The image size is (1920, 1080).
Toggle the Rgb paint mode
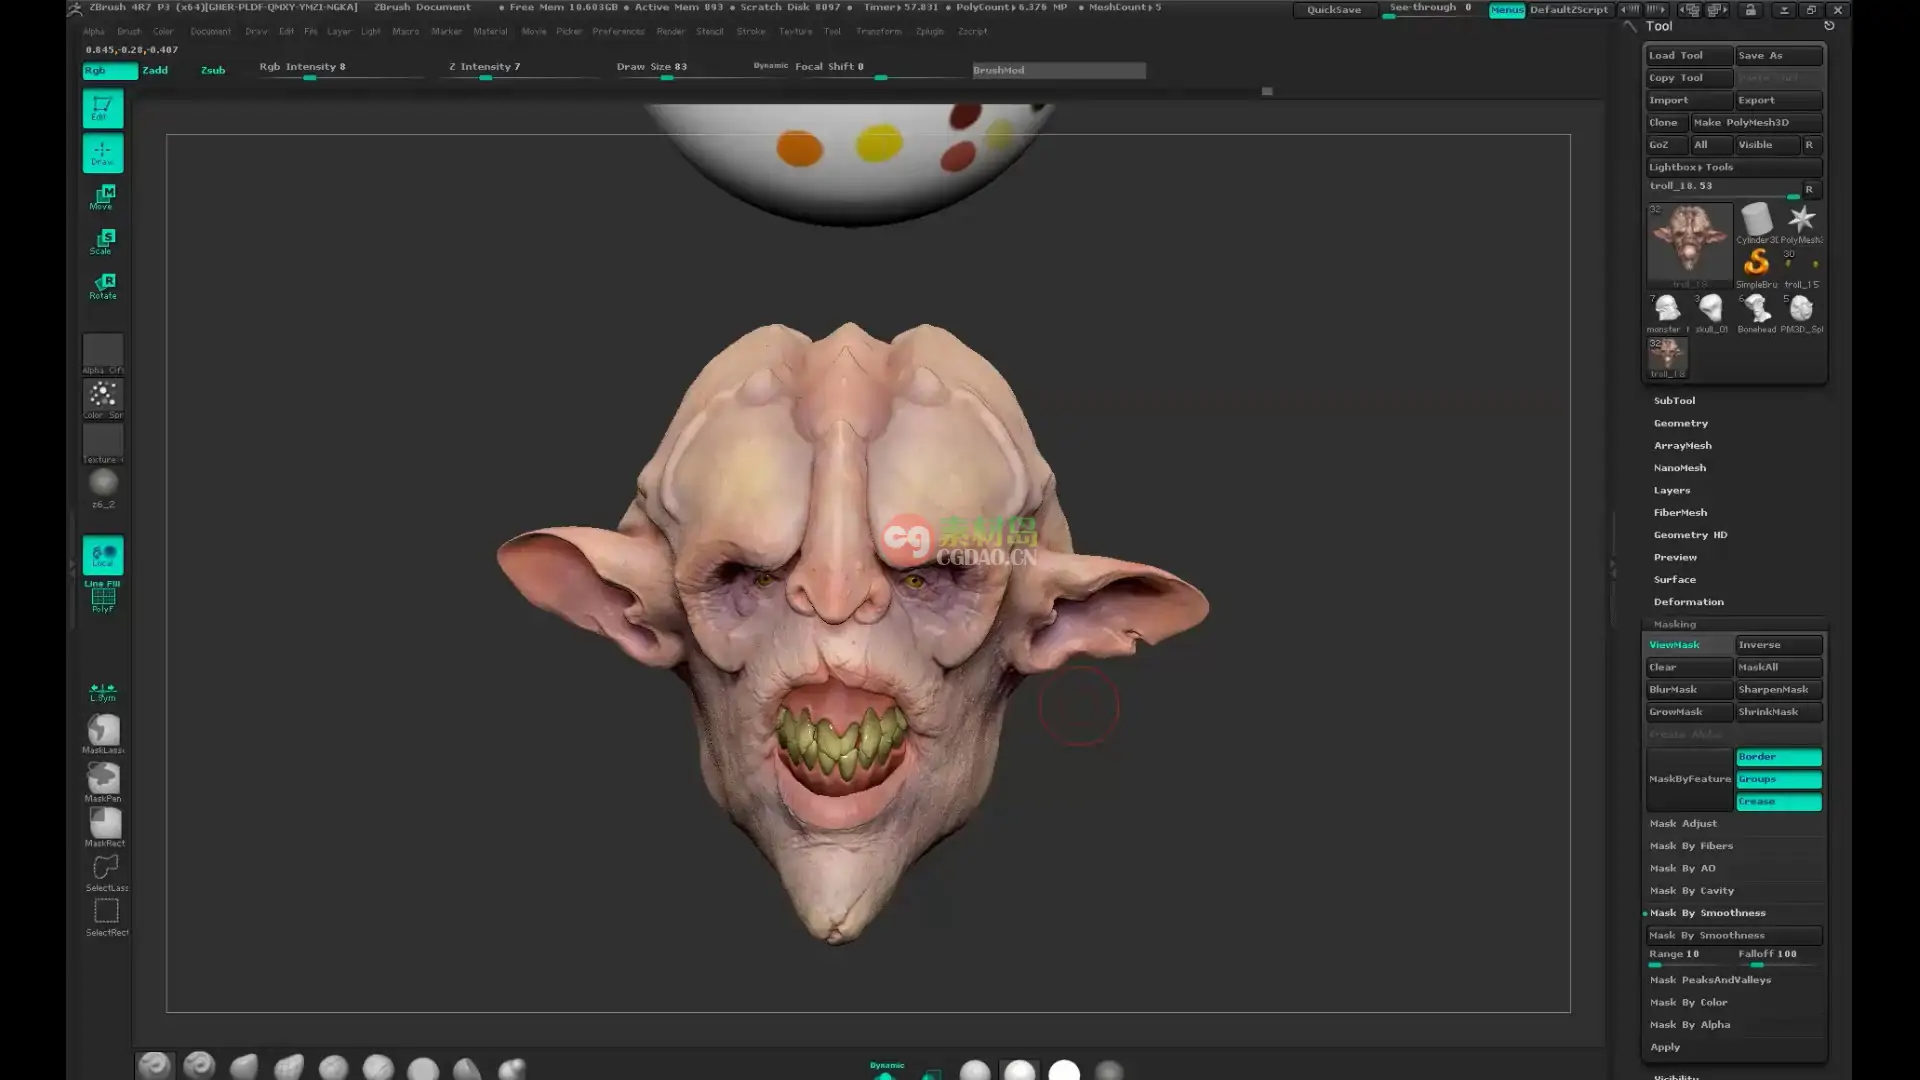110,70
